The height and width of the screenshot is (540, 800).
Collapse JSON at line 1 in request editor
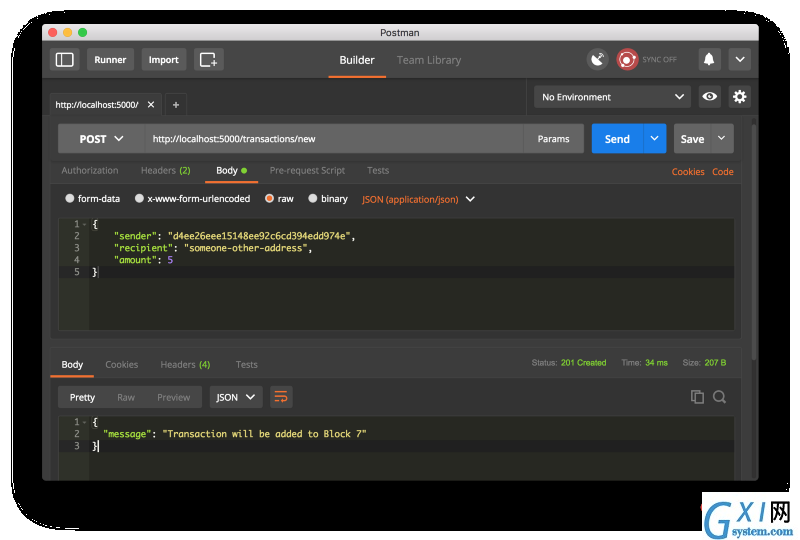(85, 224)
